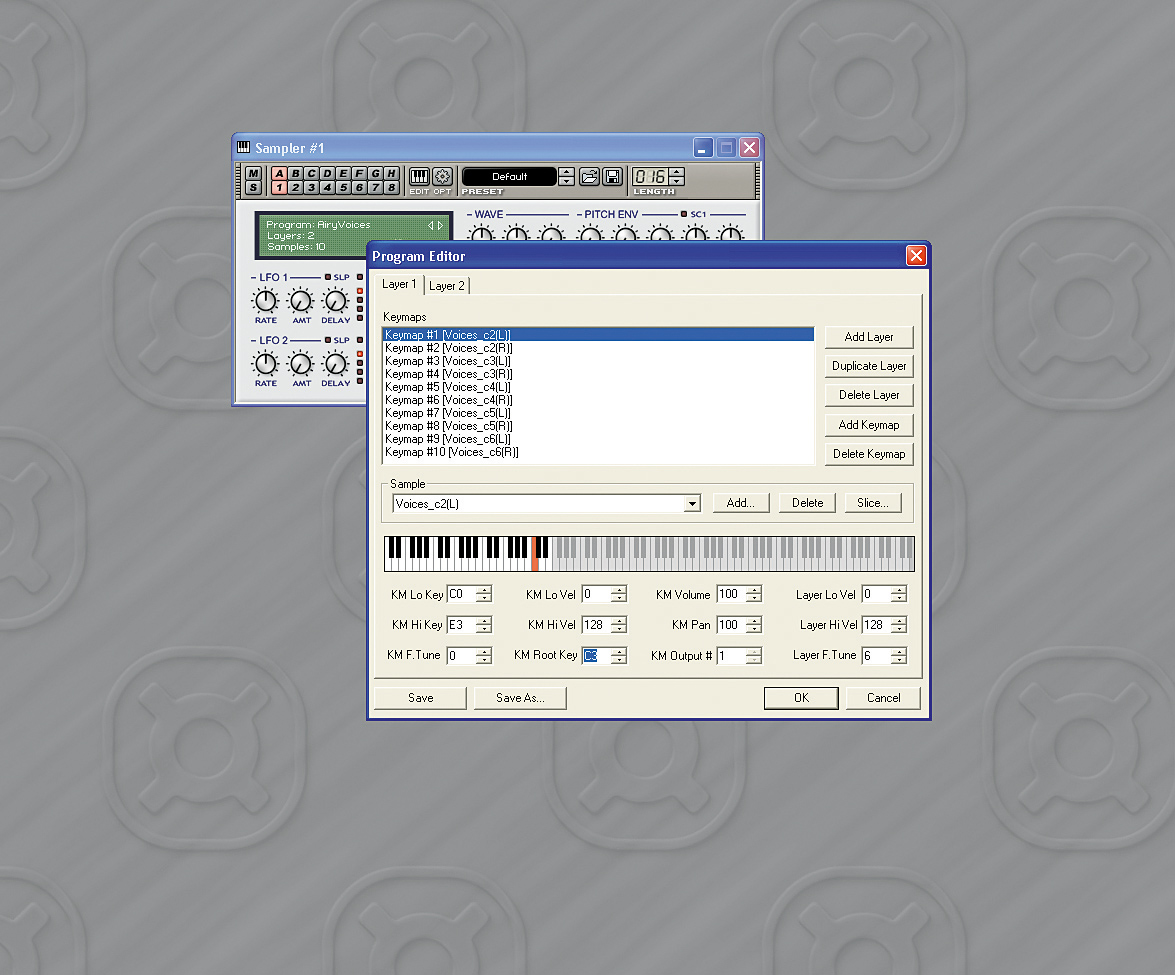This screenshot has width=1175, height=975.
Task: Adjust the KM Hi Key spinner
Action: point(484,624)
